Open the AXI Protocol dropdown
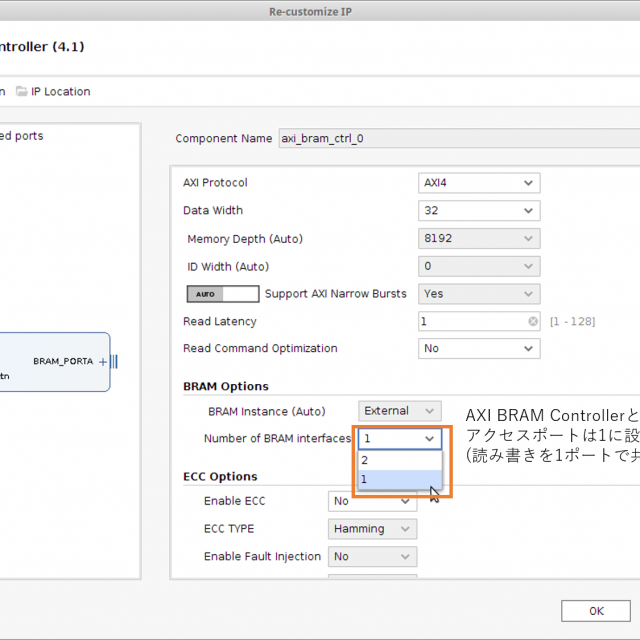 (478, 183)
